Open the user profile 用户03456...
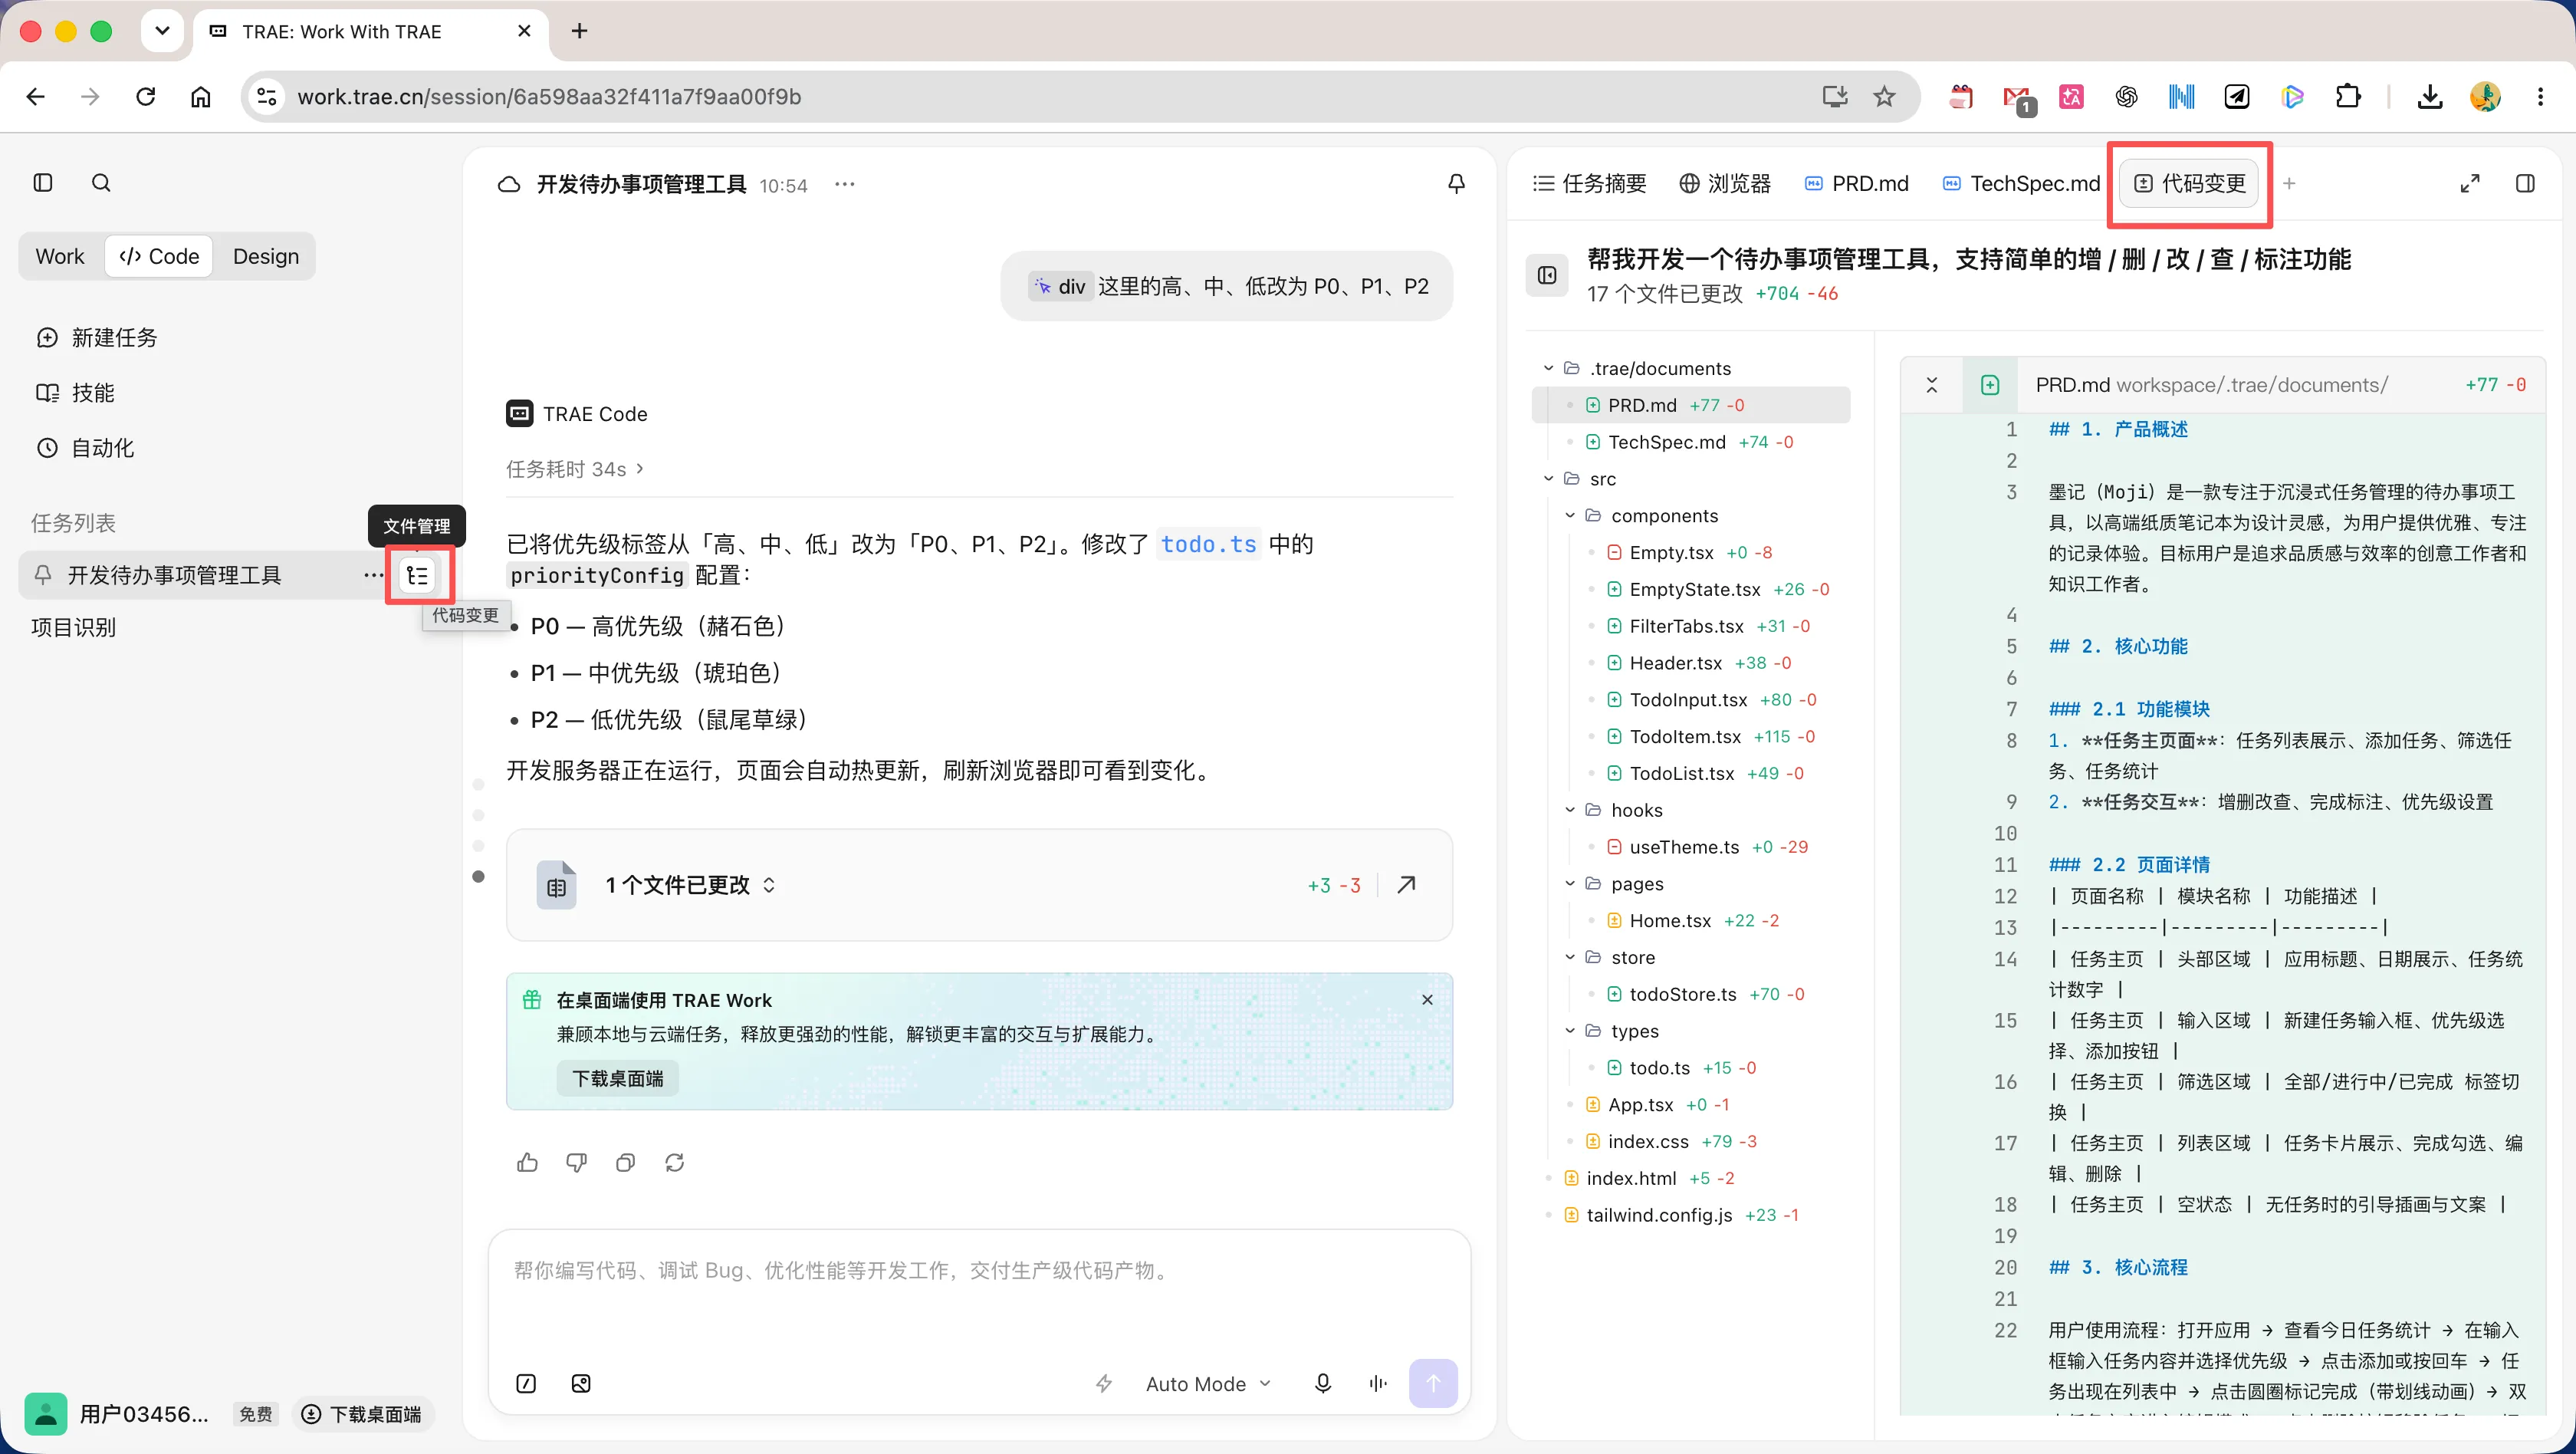Image resolution: width=2576 pixels, height=1454 pixels. 118,1414
